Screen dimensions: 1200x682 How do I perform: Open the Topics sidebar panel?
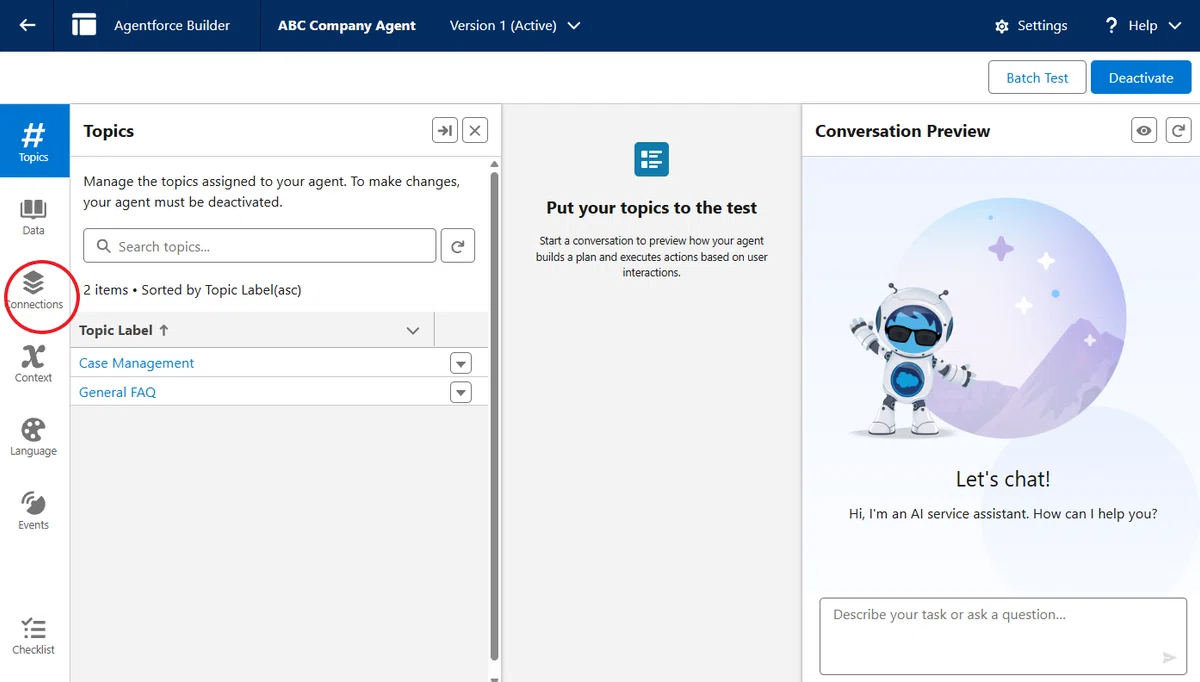34,141
